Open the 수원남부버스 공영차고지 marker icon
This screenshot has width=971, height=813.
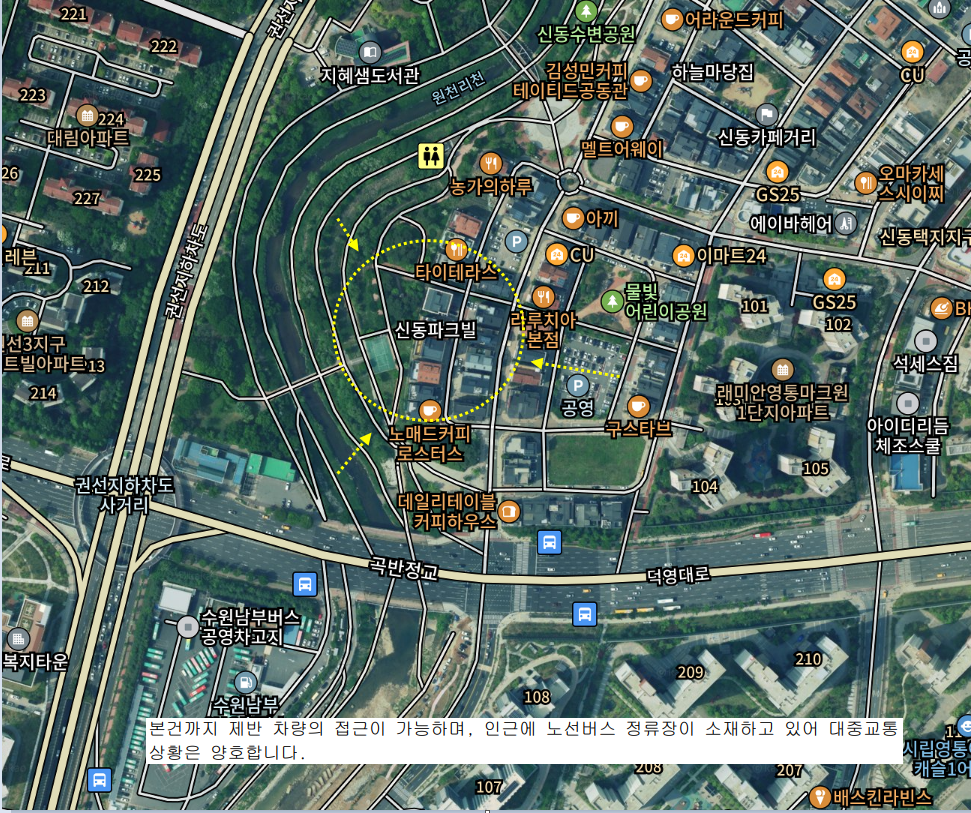tap(187, 627)
